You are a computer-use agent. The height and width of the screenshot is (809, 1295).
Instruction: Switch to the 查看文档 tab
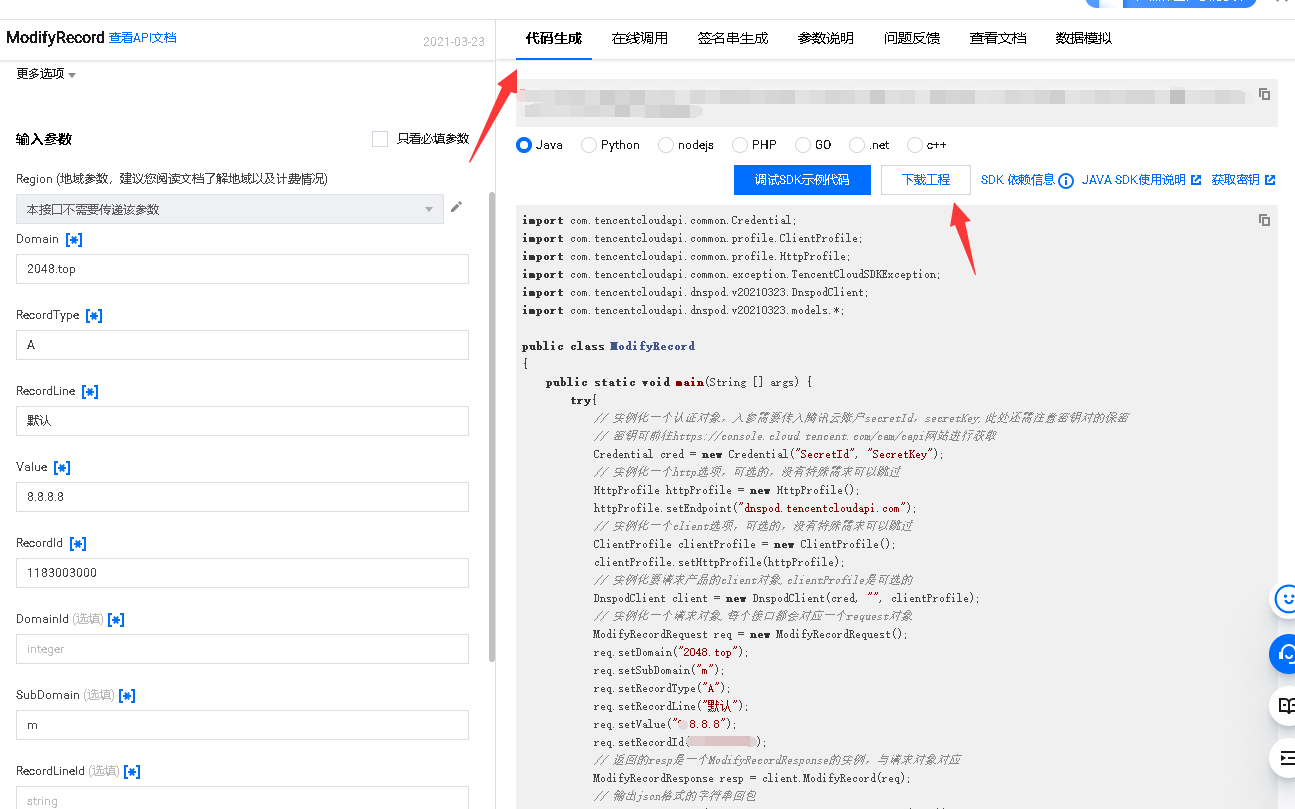pos(998,38)
